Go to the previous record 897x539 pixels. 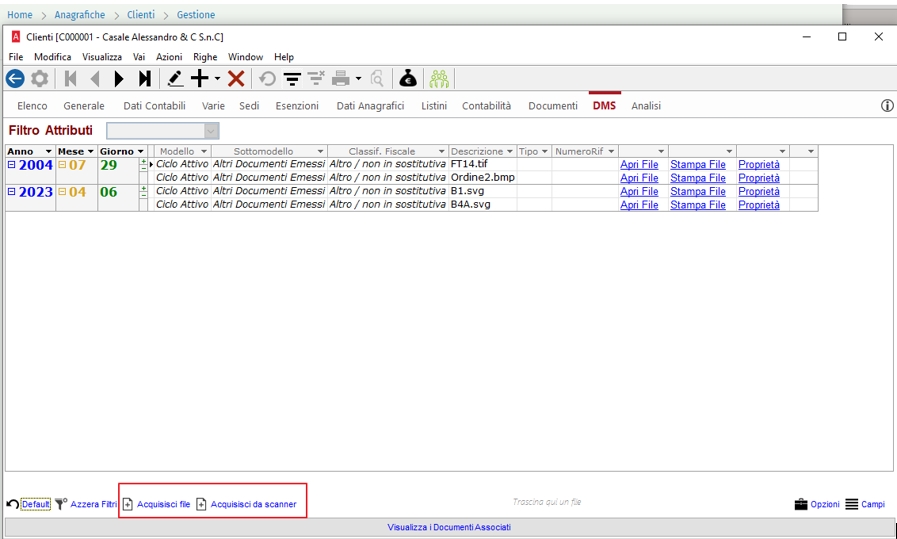(x=95, y=78)
